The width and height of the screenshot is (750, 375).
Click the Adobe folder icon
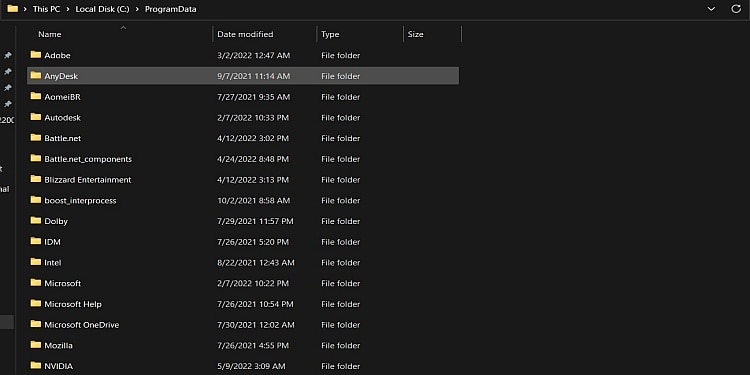click(x=36, y=55)
